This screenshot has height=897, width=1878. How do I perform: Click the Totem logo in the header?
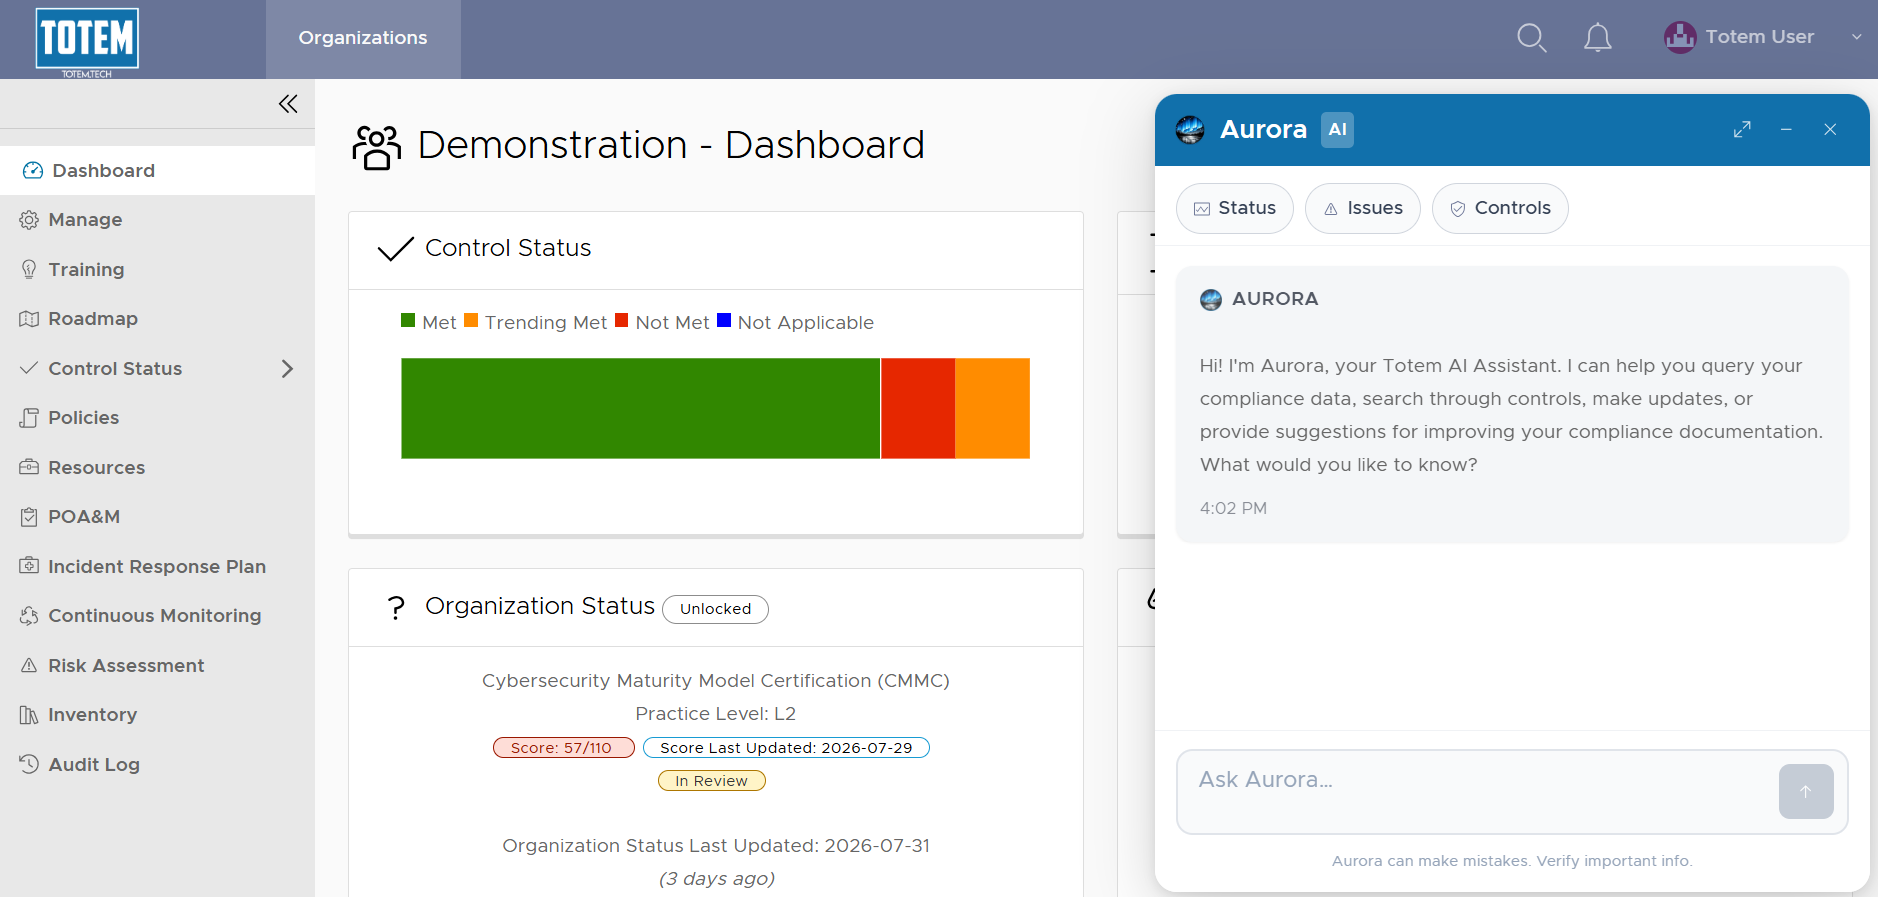coord(87,42)
